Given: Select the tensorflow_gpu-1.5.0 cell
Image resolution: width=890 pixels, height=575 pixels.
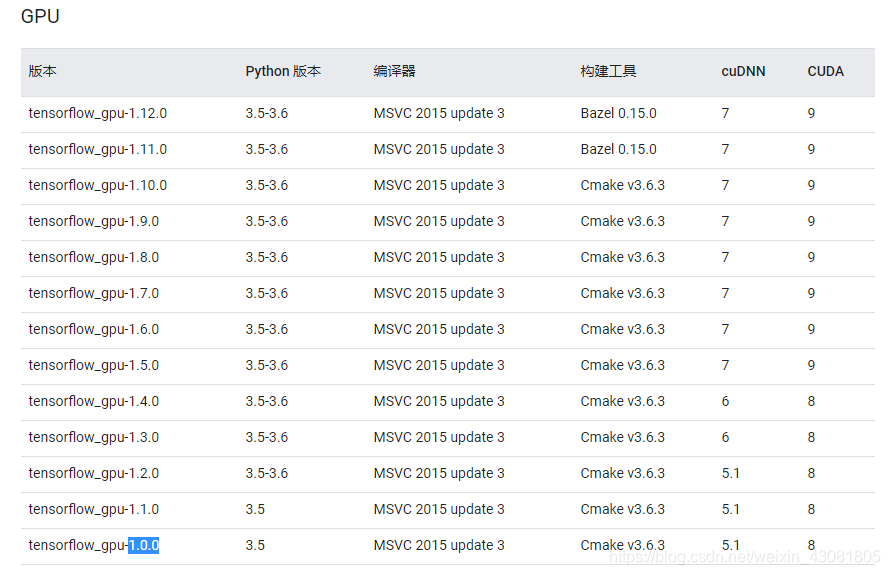Looking at the screenshot, I should (94, 366).
